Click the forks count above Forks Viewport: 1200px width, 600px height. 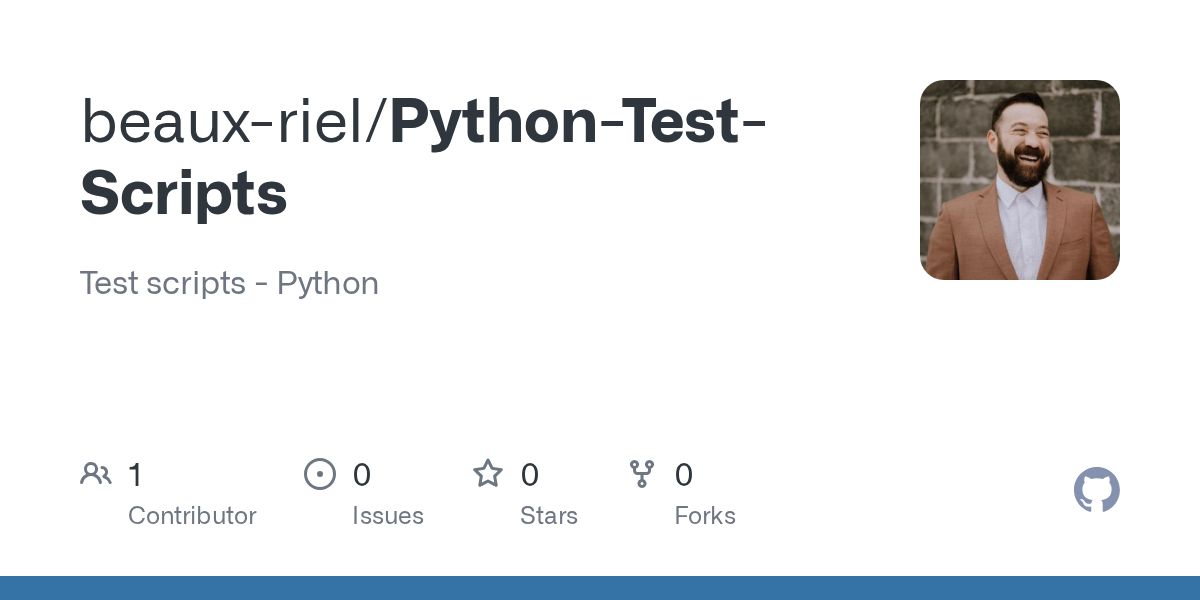point(684,475)
